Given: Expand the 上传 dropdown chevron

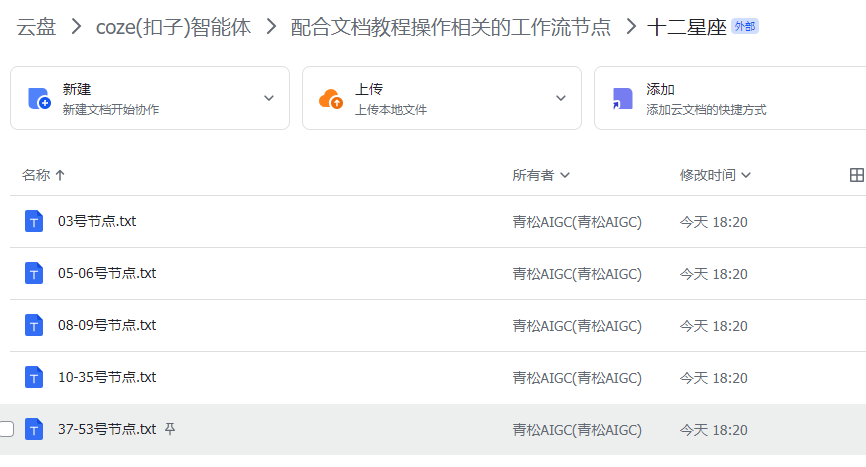Looking at the screenshot, I should pyautogui.click(x=561, y=98).
